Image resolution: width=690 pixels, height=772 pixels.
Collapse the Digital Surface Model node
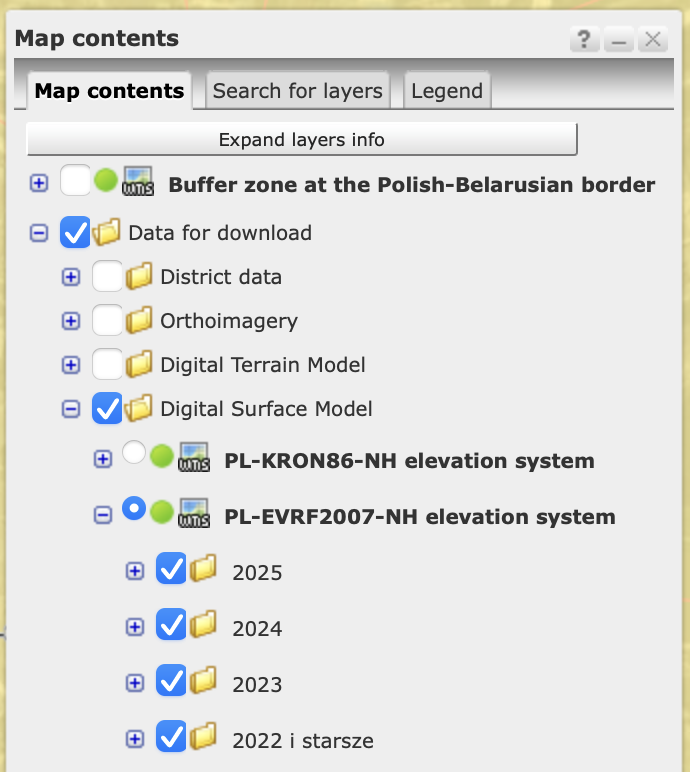[71, 409]
